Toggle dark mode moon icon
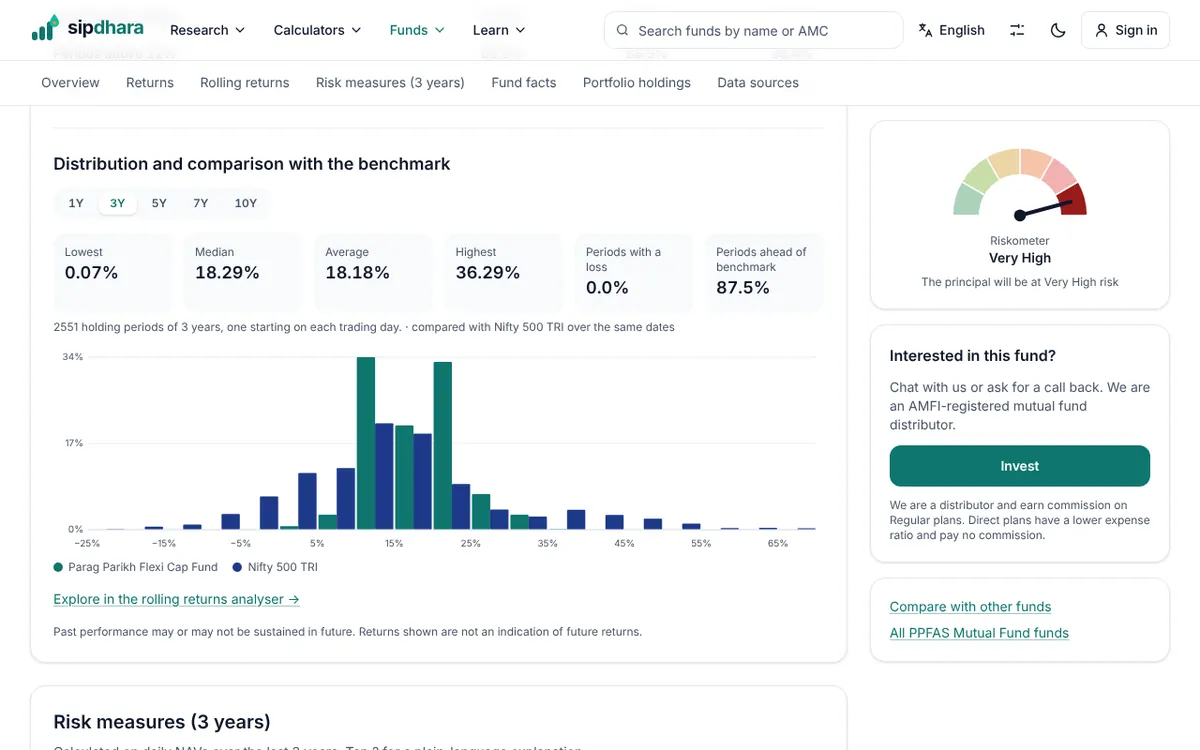 (x=1058, y=30)
